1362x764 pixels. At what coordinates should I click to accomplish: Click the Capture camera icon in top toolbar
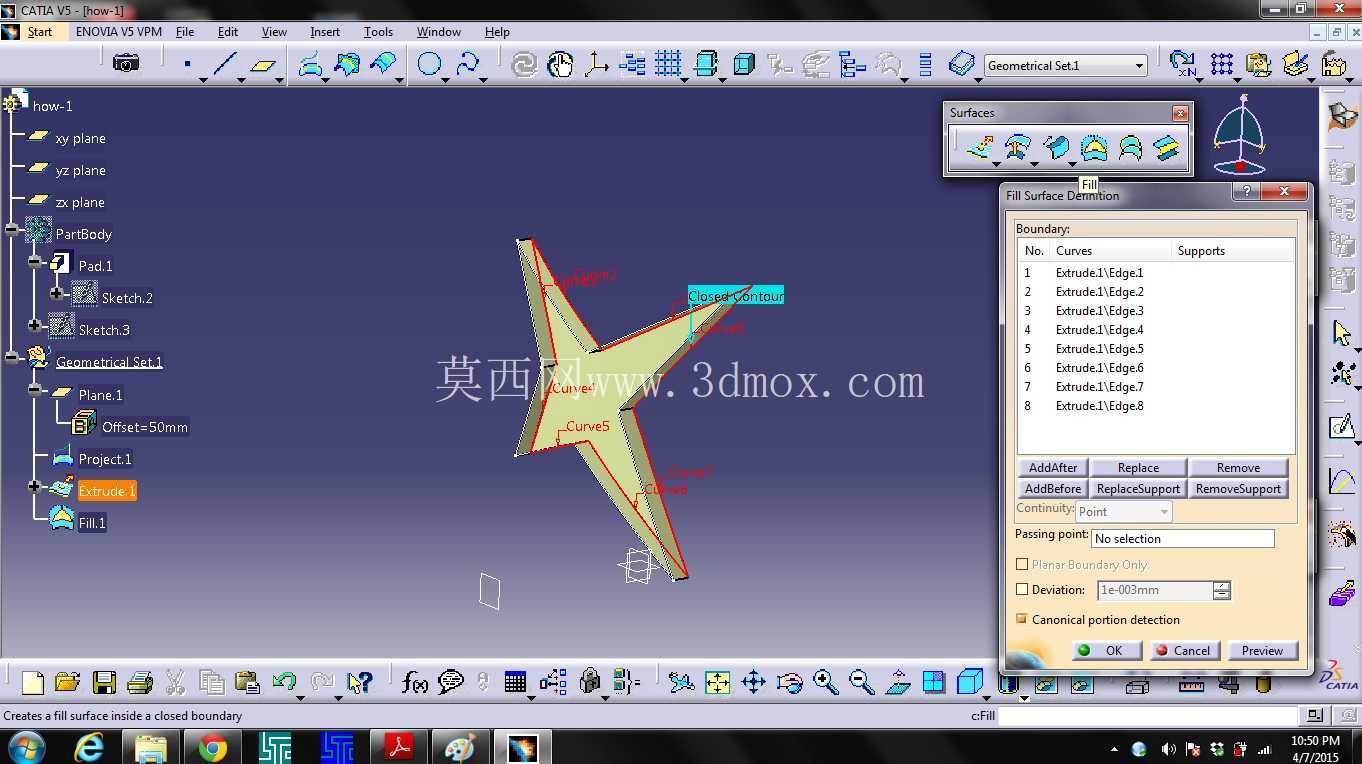point(126,64)
